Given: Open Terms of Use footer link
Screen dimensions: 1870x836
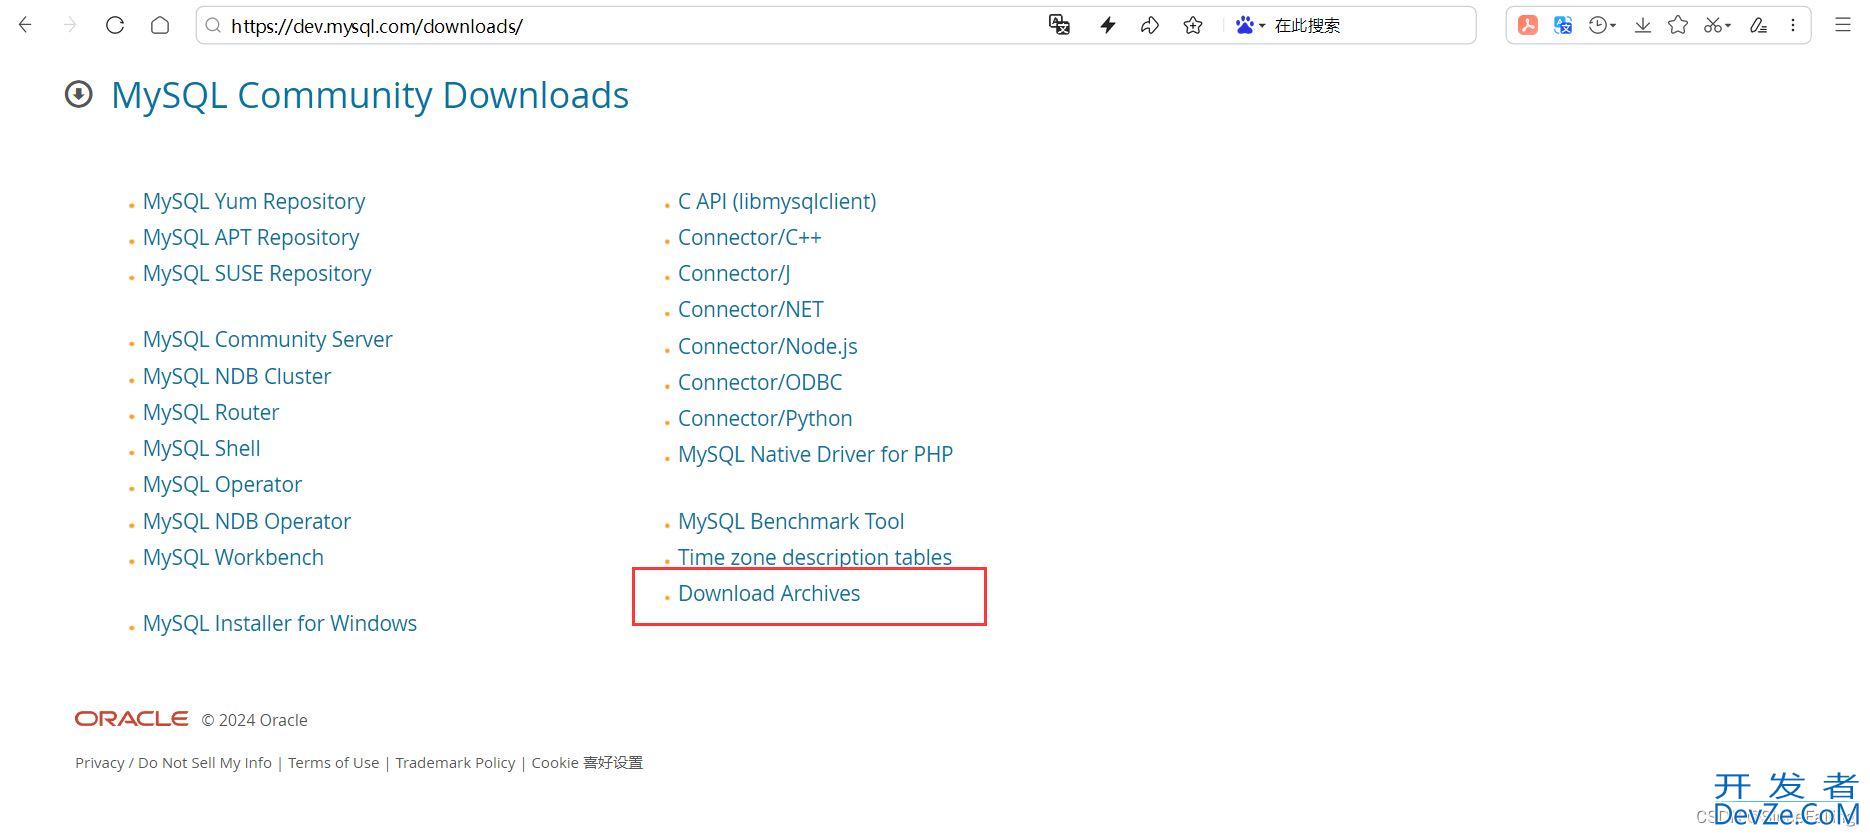Looking at the screenshot, I should (334, 762).
